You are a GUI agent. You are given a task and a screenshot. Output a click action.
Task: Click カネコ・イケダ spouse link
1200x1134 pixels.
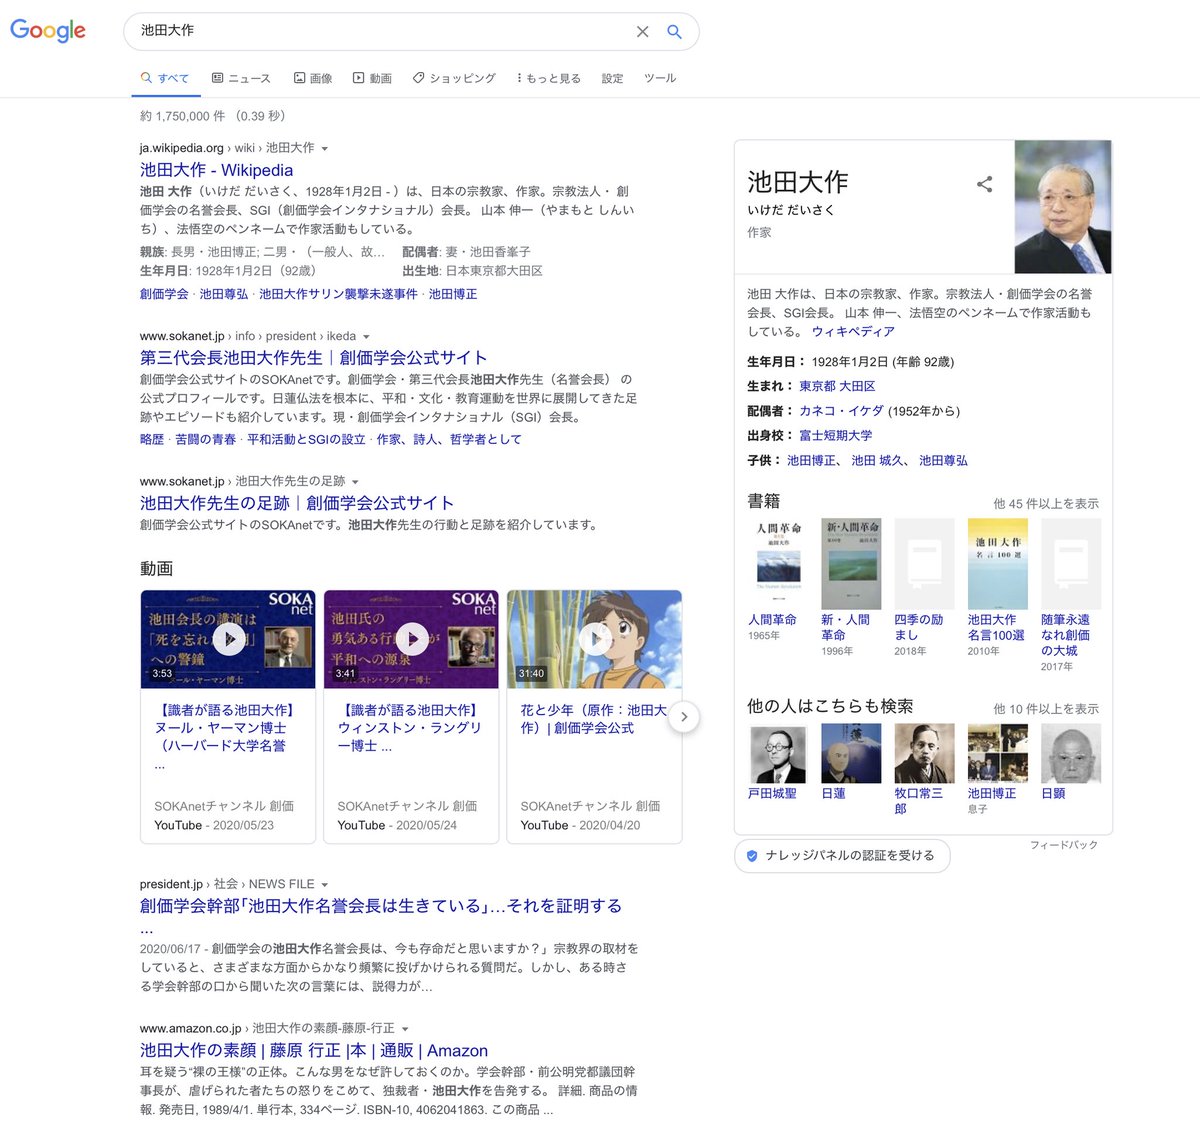[841, 411]
